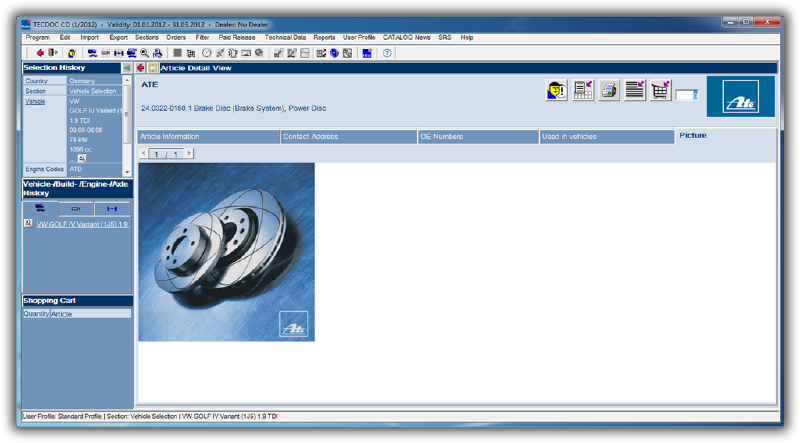
Task: Open the Export menu
Action: click(x=118, y=38)
